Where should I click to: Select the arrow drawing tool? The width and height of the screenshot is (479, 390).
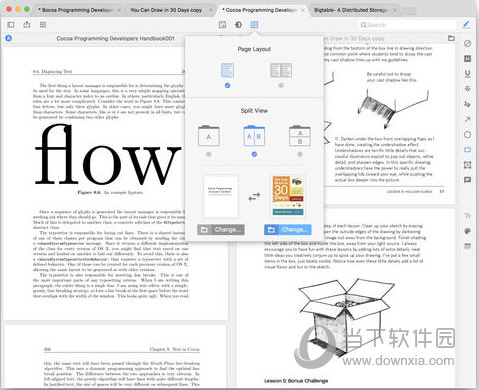(467, 119)
